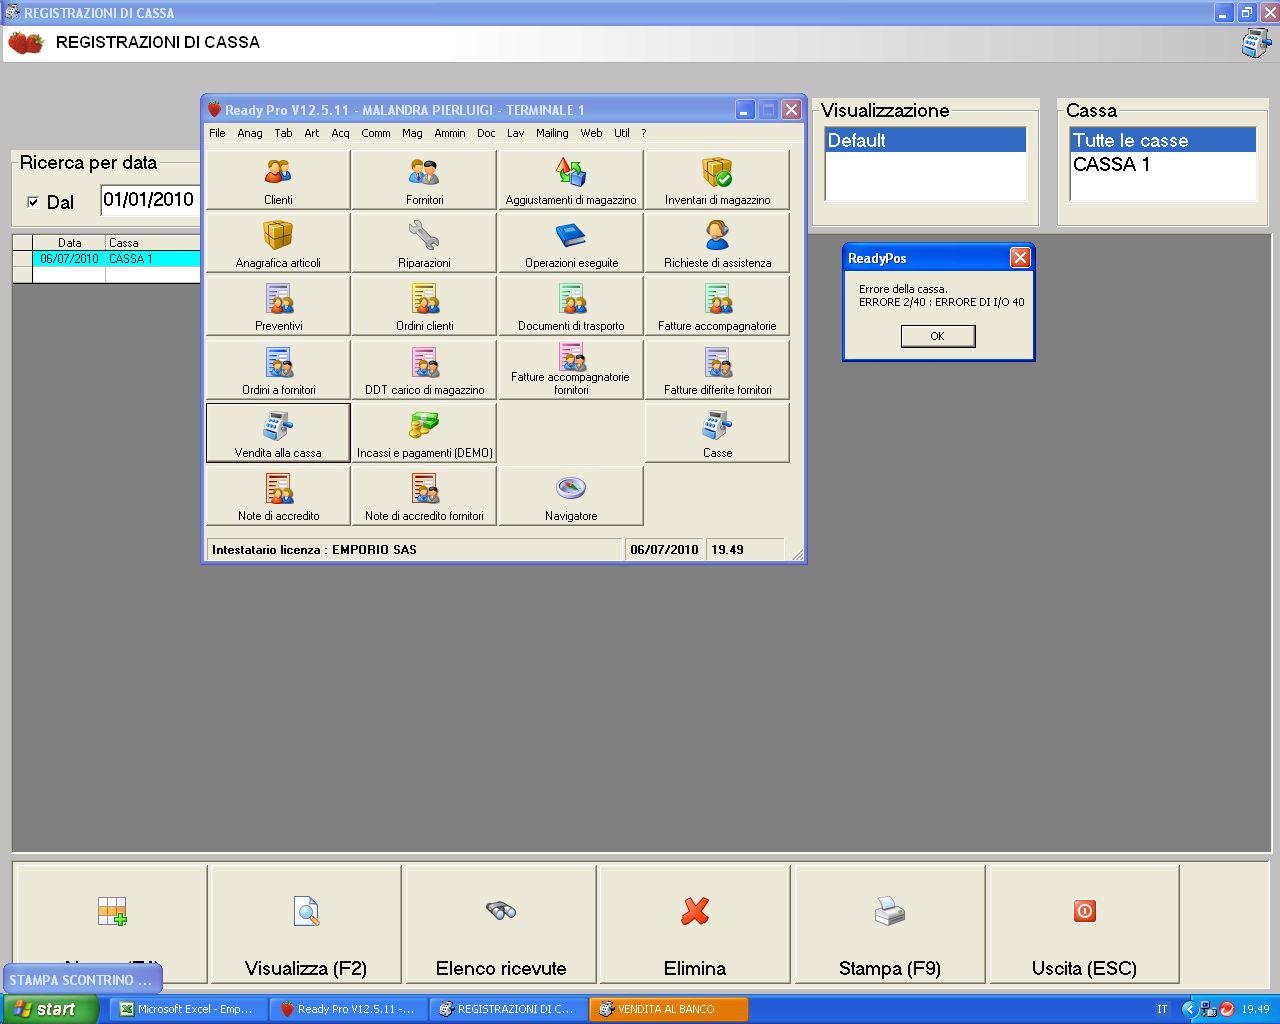
Task: Click the Visualizza (F2) button
Action: (x=306, y=924)
